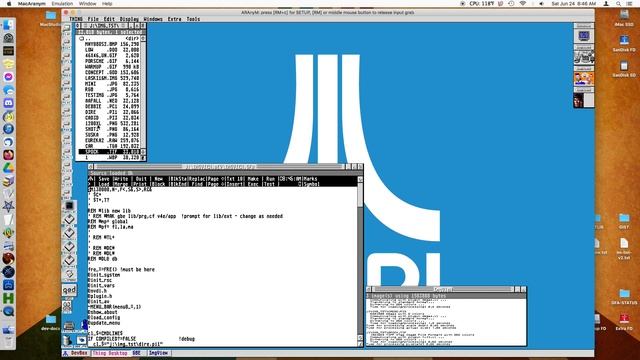Open the THING menu
640x360 pixels.
tap(76, 19)
